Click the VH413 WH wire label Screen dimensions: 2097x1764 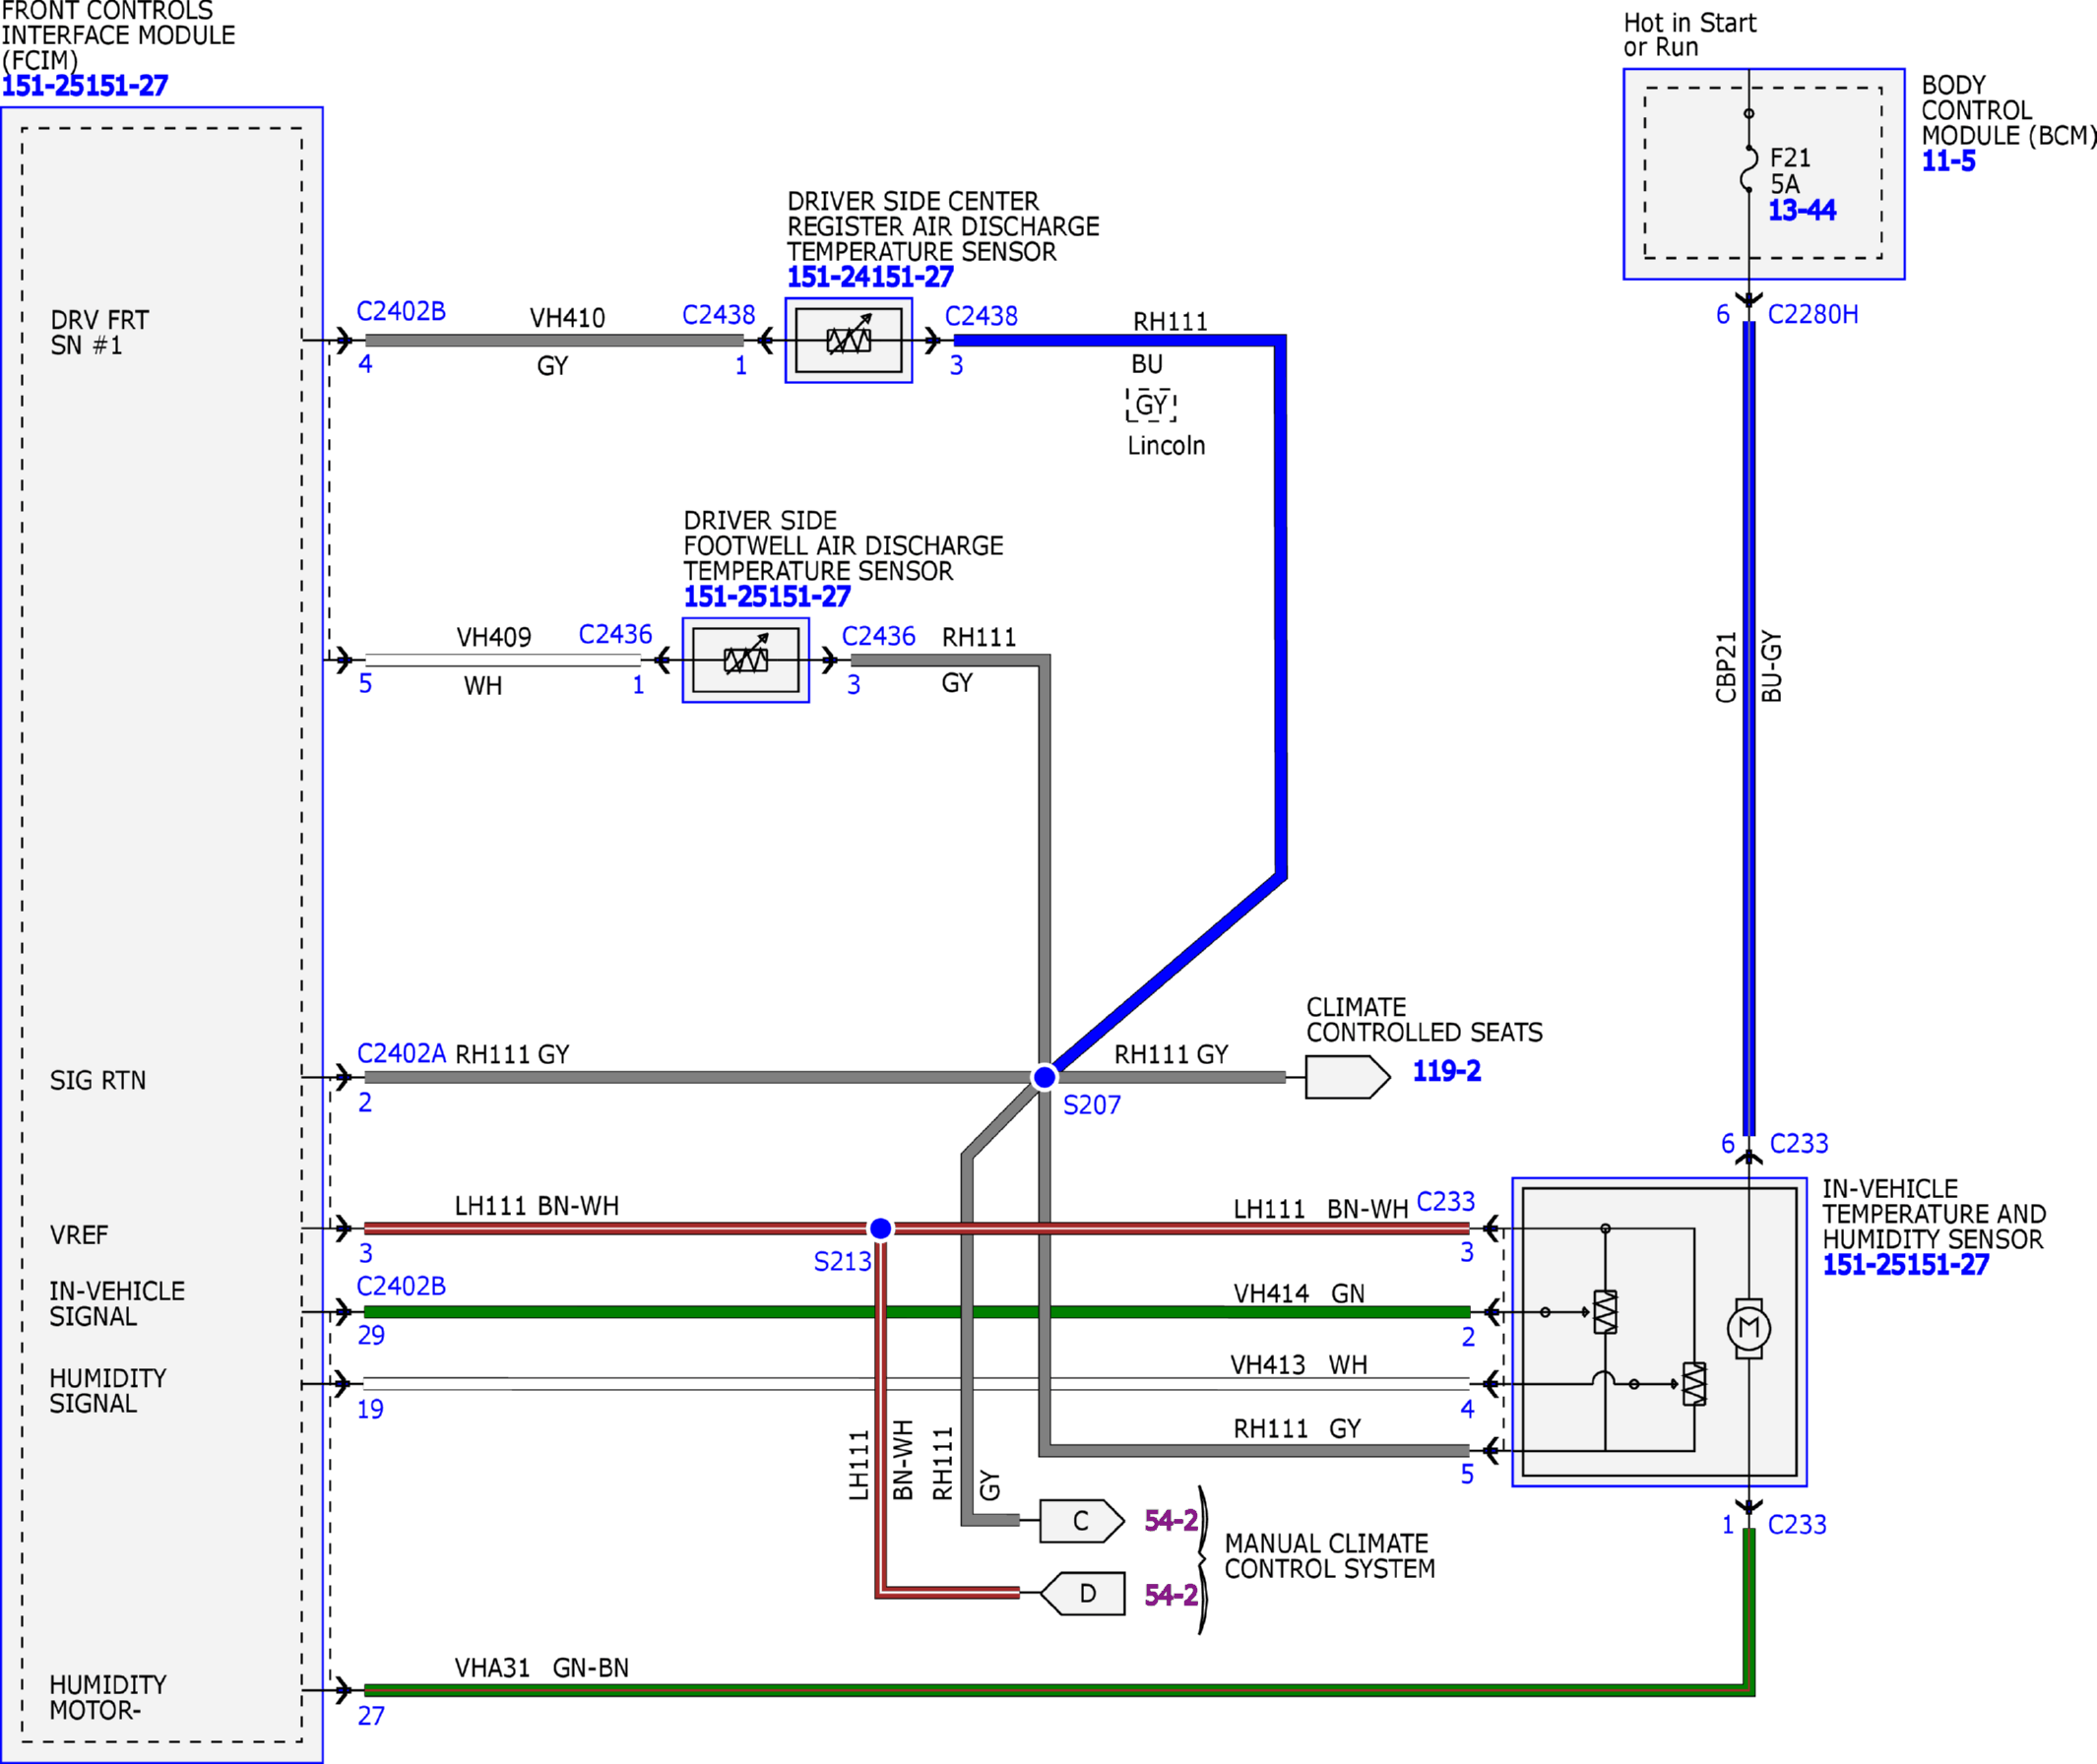tap(1299, 1365)
